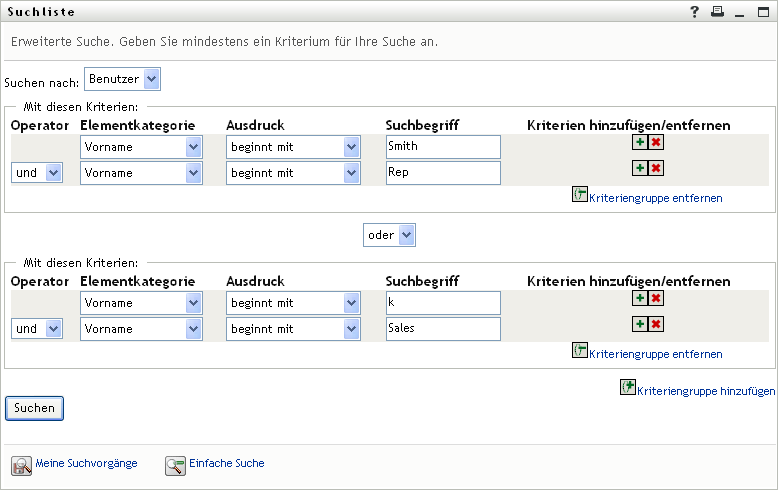Viewport: 778px width, 490px height.
Task: Focus the Suchbegriff field containing Smith
Action: click(443, 147)
